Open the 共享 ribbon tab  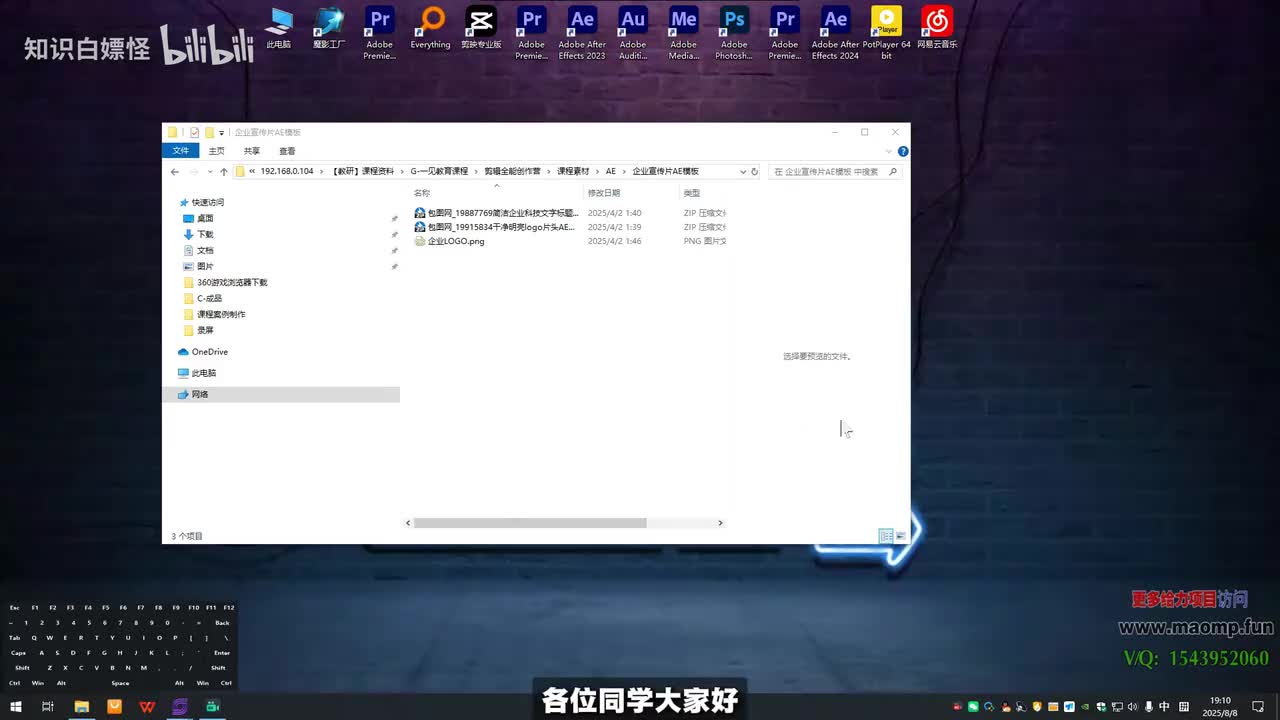pos(252,151)
